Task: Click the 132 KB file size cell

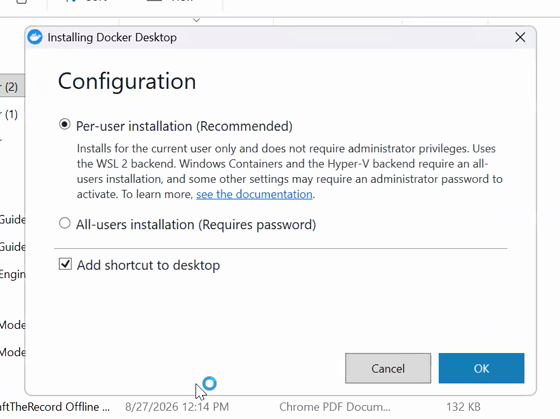Action: (463, 407)
